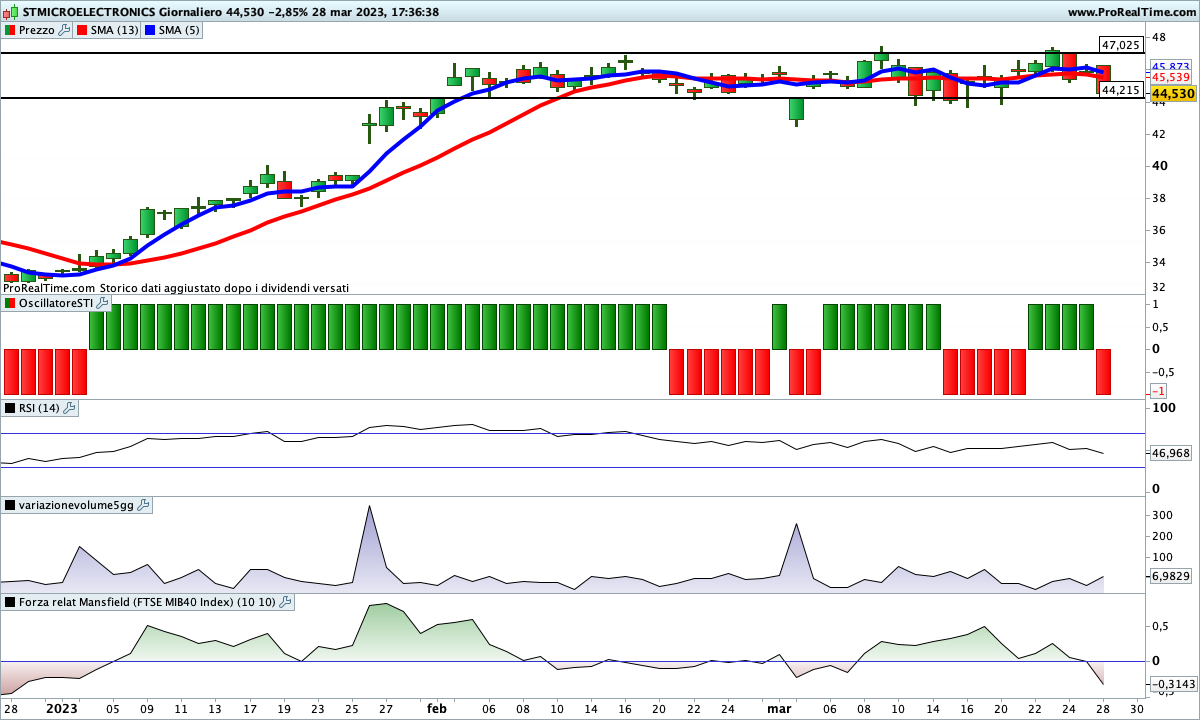The height and width of the screenshot is (720, 1200).
Task: Click the 47,025 resistance line label
Action: pyautogui.click(x=1120, y=45)
